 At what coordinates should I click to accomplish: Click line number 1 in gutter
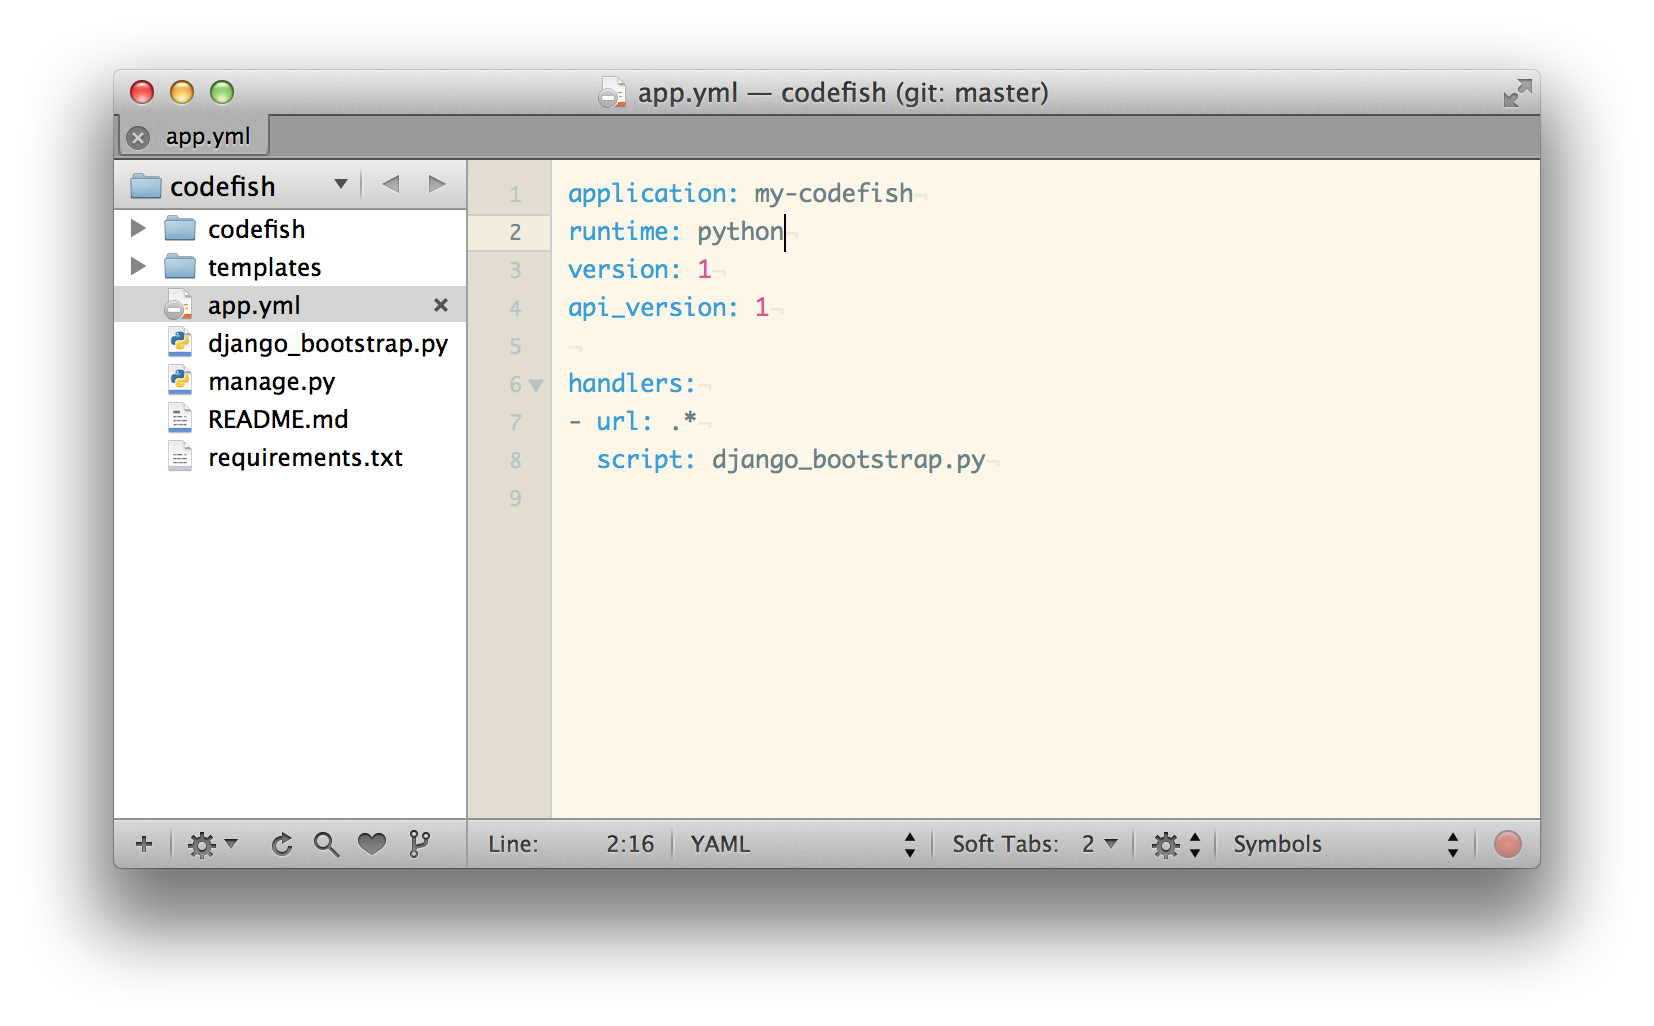pyautogui.click(x=515, y=194)
